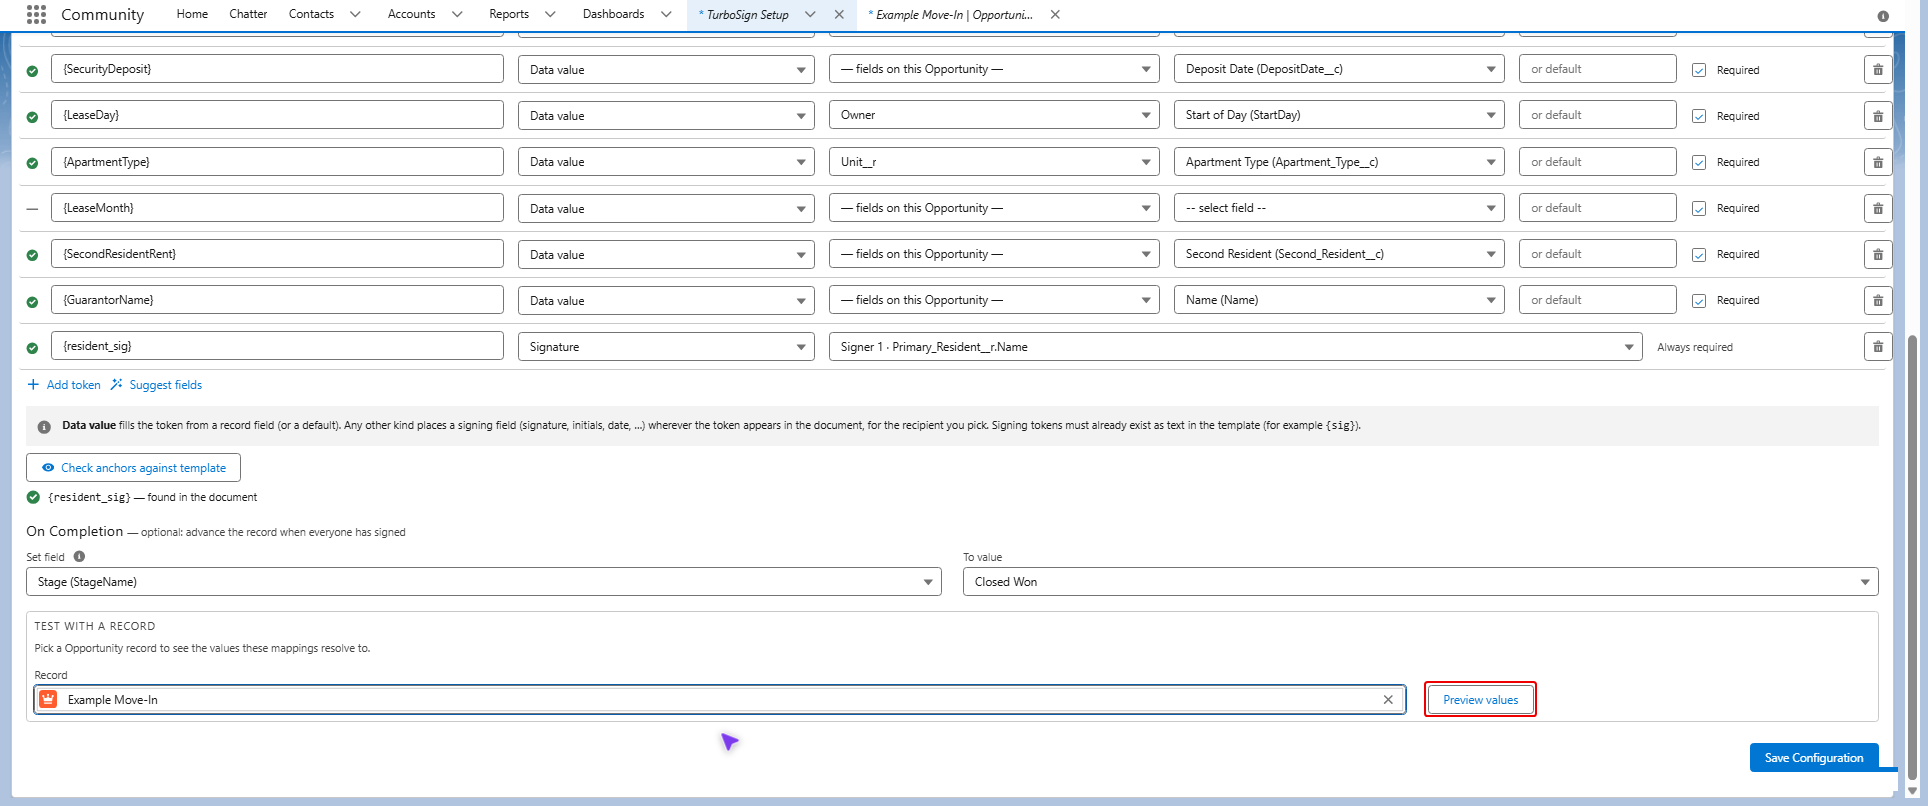The image size is (1928, 806).
Task: Toggle Required checkbox for {ApartmentType}
Action: 1699,162
